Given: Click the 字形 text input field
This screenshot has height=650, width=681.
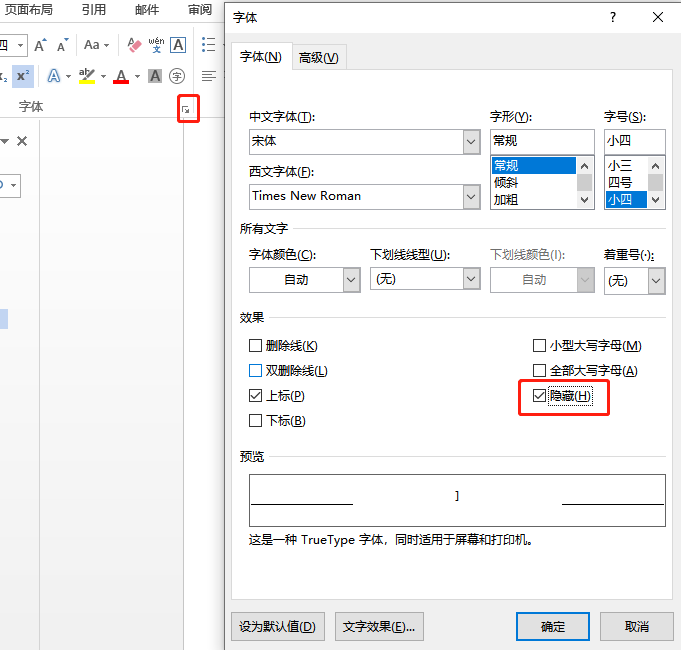Looking at the screenshot, I should 542,142.
